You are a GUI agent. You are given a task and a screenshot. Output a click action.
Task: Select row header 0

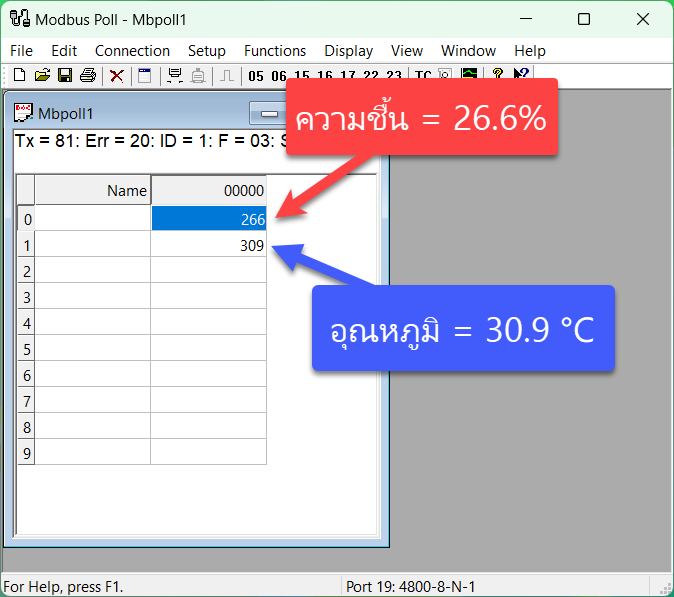tap(26, 219)
